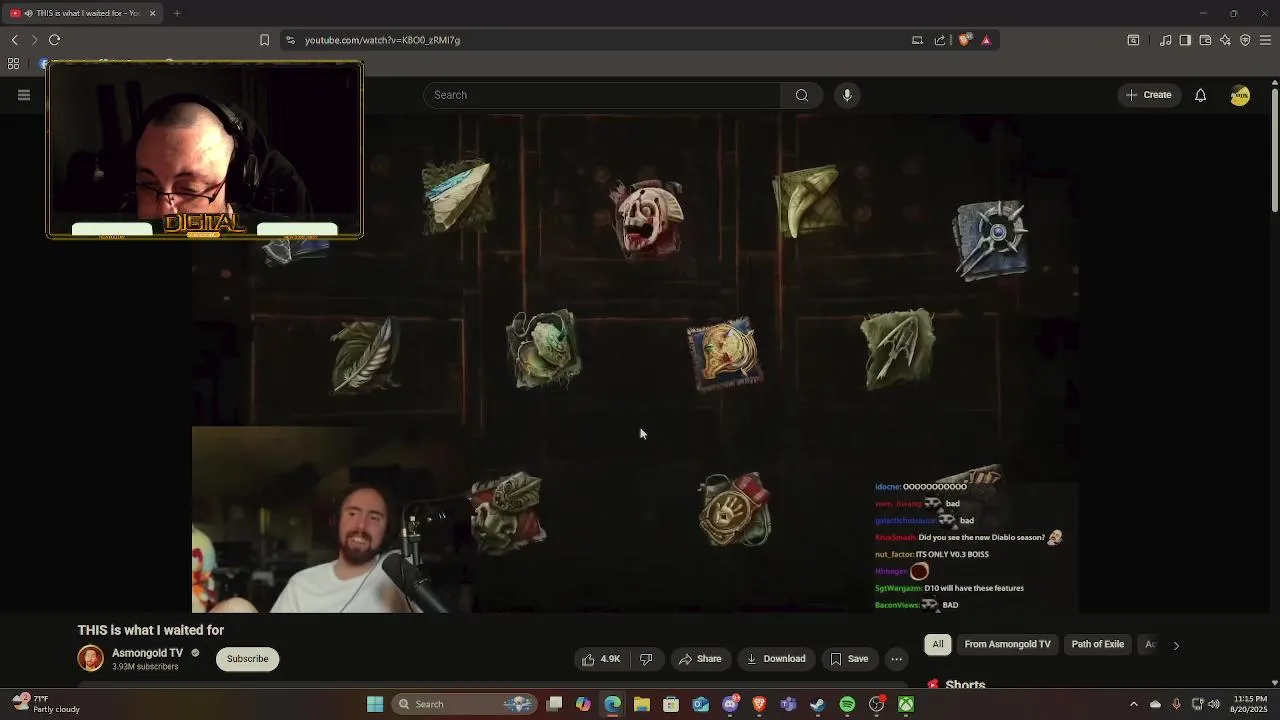Click the address bar URL

click(x=382, y=40)
